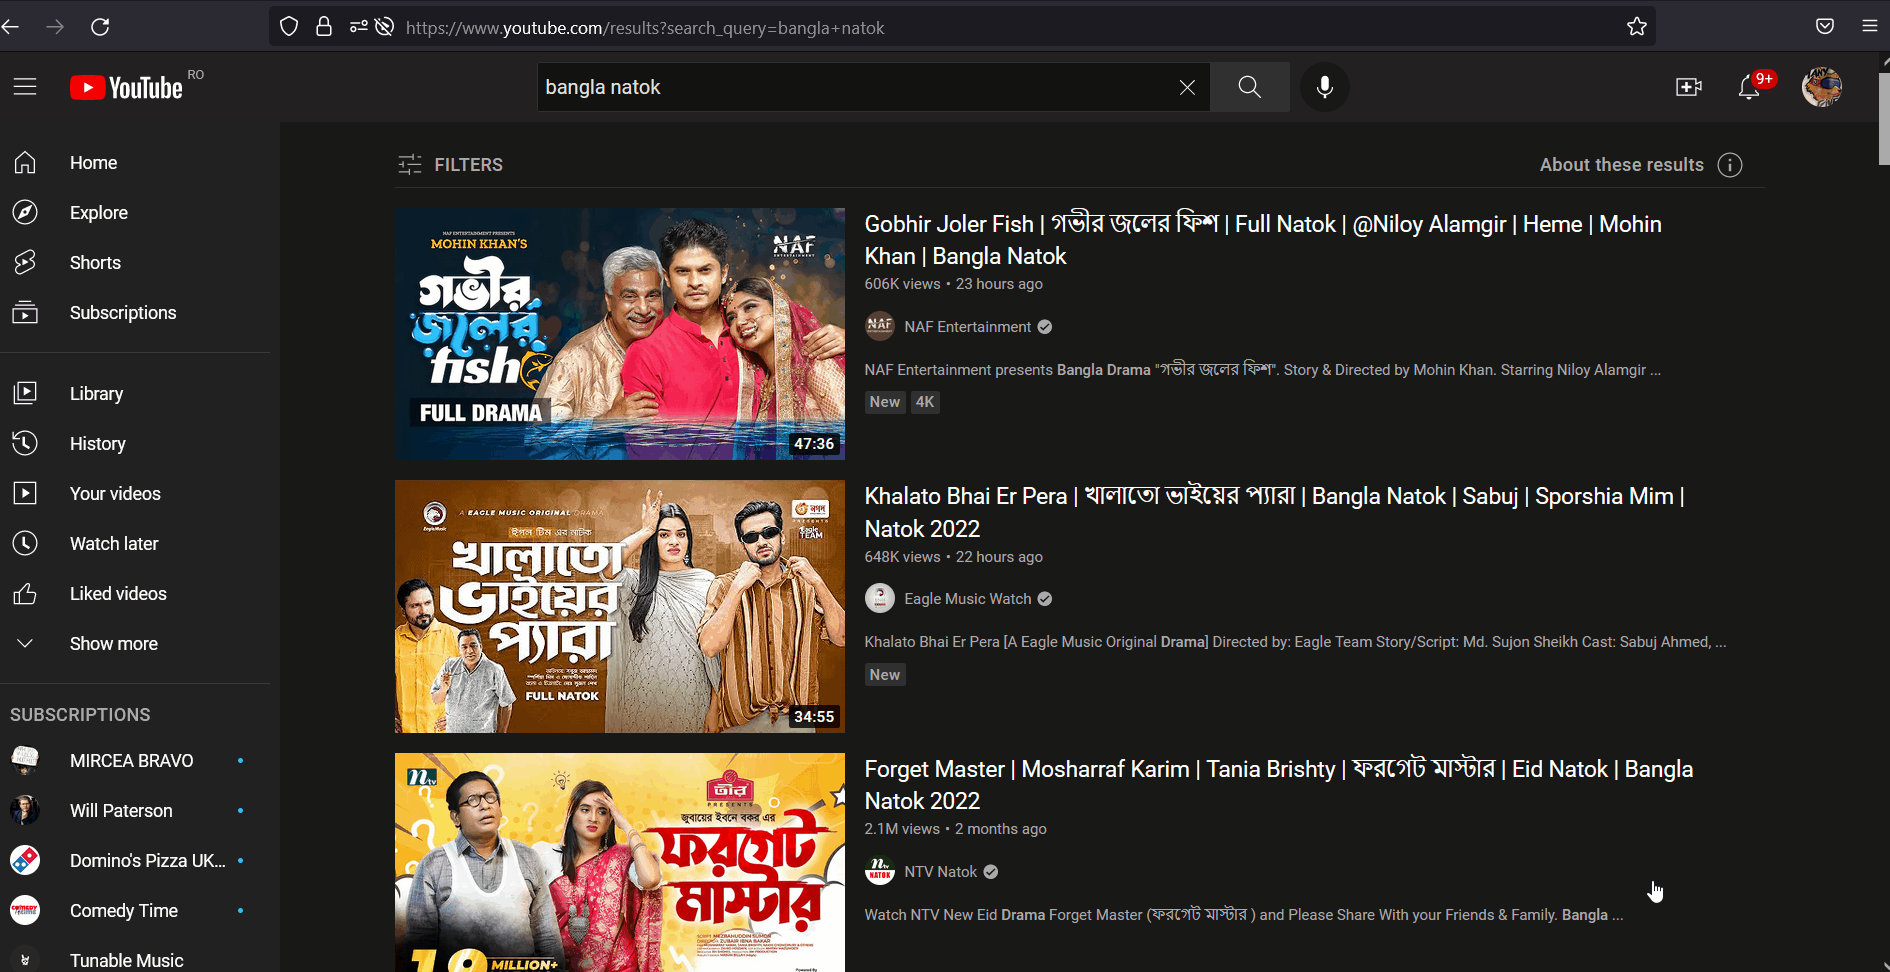Open the FILTERS panel

click(450, 164)
